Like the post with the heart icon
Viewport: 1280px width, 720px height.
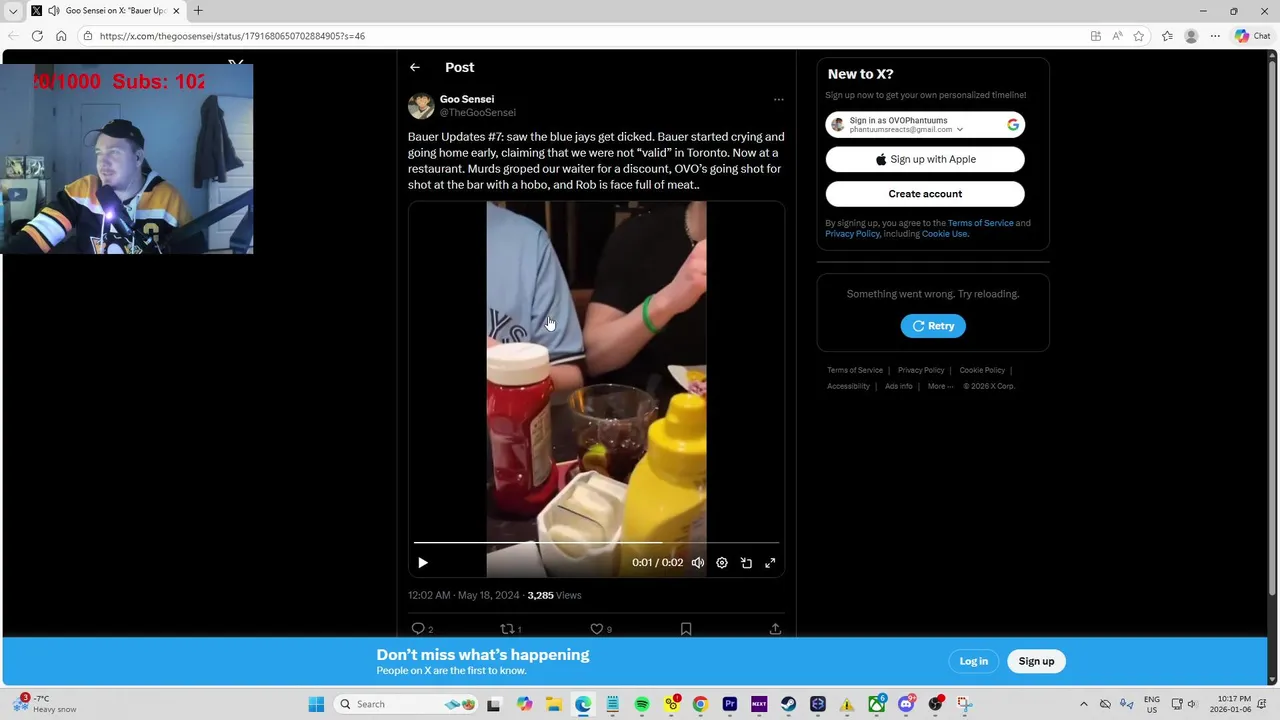pos(596,628)
